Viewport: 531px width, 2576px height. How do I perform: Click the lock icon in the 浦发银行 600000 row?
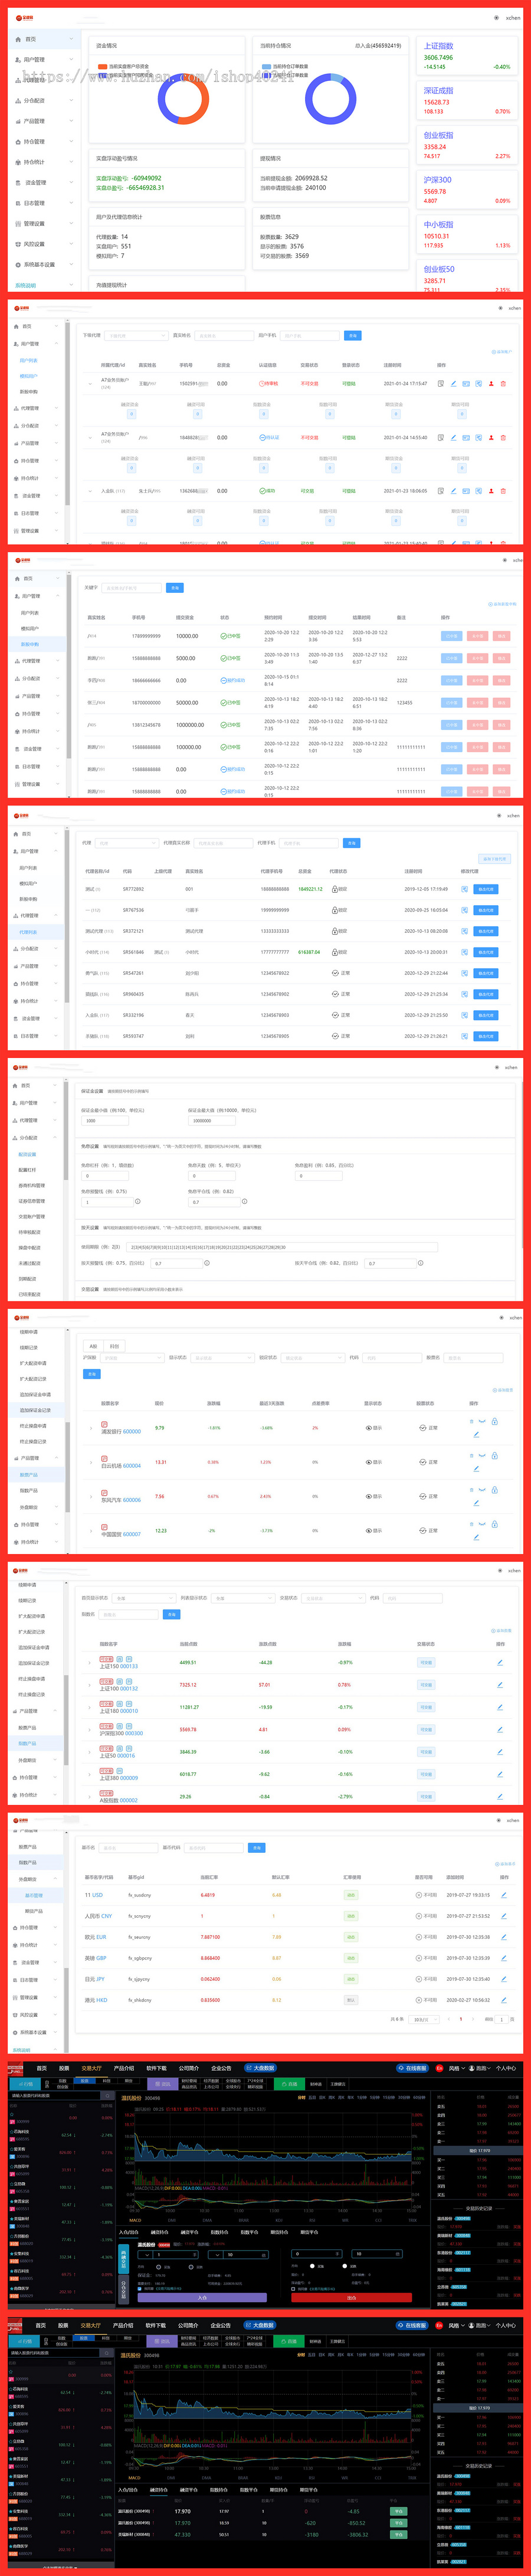pyautogui.click(x=494, y=1421)
